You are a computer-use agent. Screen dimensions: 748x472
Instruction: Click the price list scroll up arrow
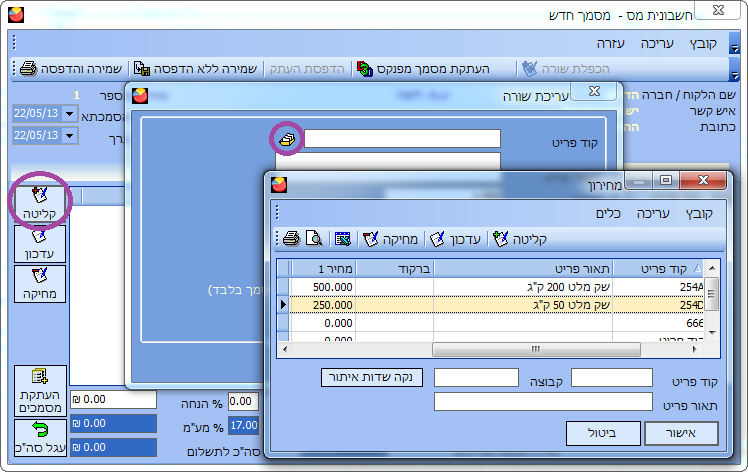[x=712, y=268]
